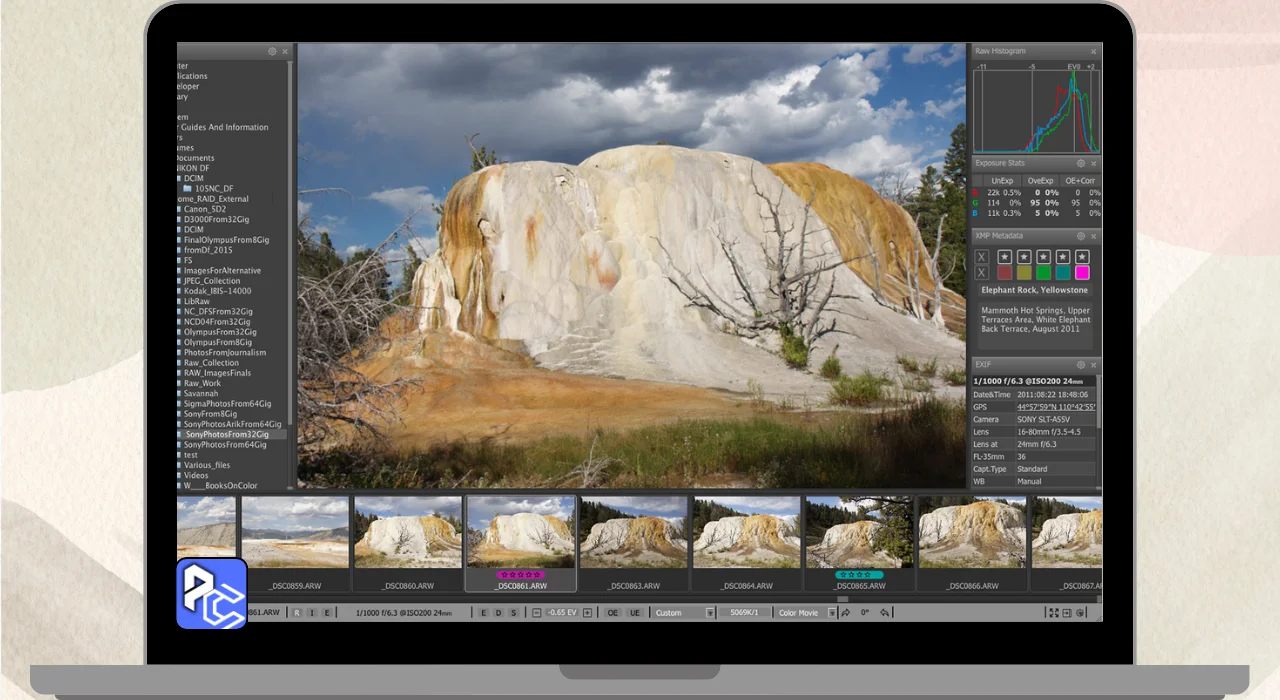Image resolution: width=1280 pixels, height=700 pixels.
Task: Select thumbnail _DSC0864.ARW
Action: click(747, 541)
